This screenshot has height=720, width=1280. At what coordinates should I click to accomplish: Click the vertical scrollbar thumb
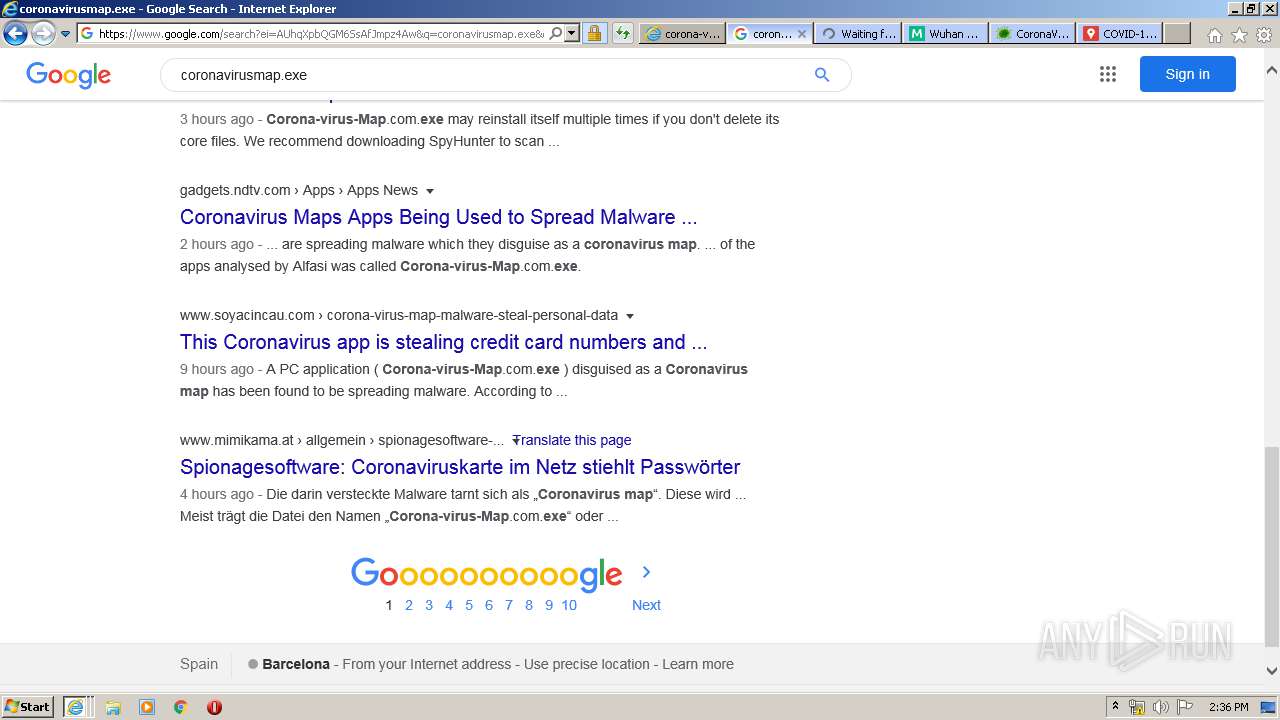coord(1271,547)
